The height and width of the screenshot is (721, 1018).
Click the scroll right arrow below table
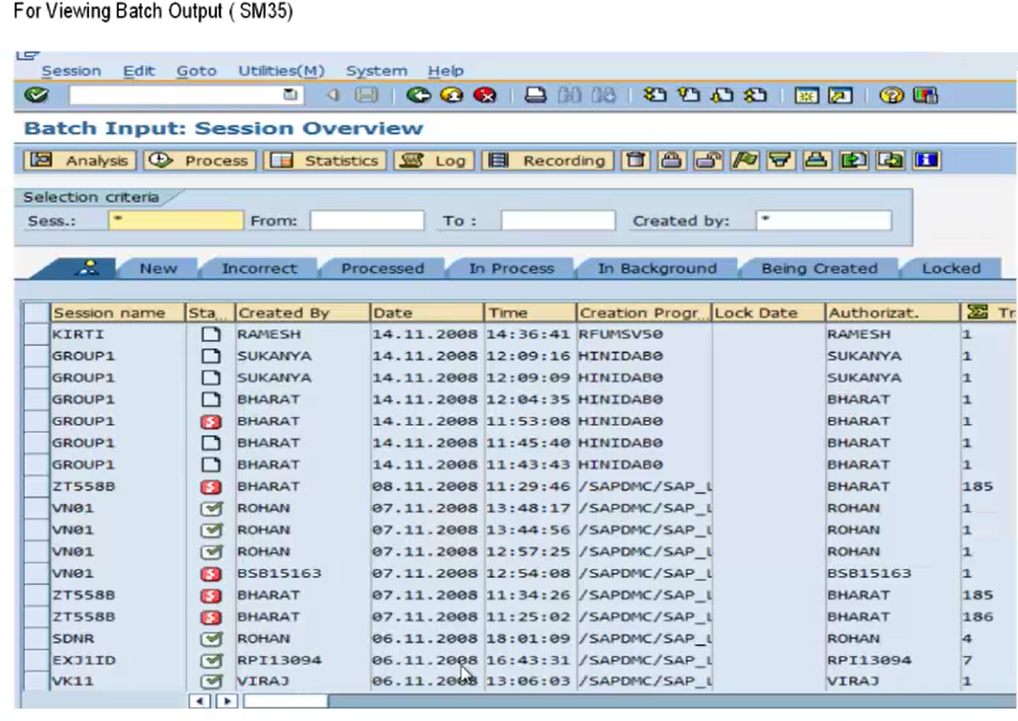pyautogui.click(x=227, y=701)
